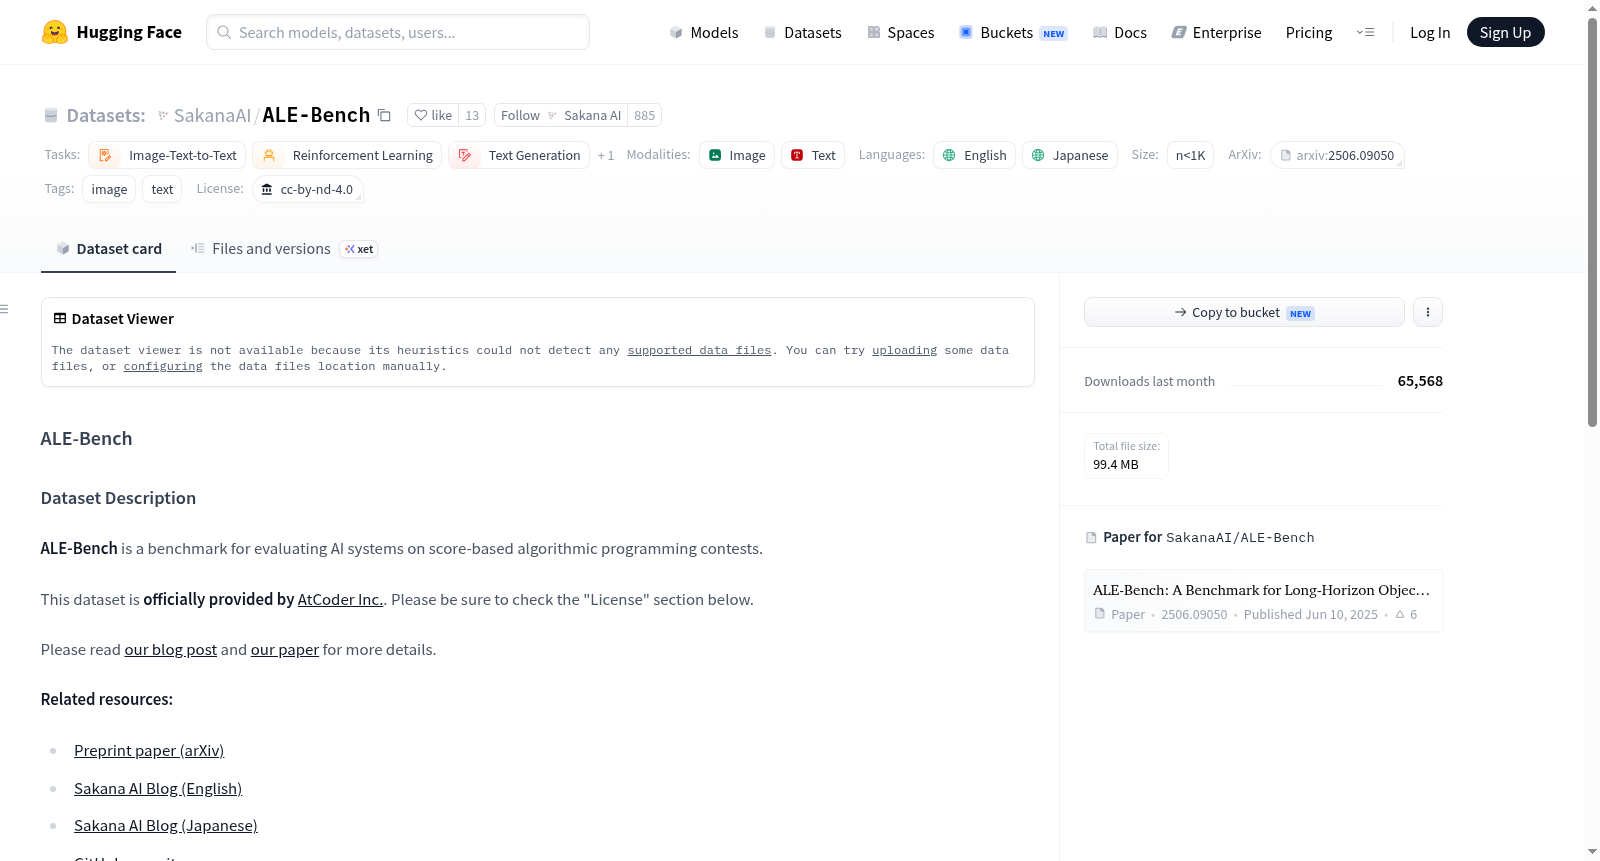The height and width of the screenshot is (861, 1600).
Task: Click the image tag
Action: [109, 189]
